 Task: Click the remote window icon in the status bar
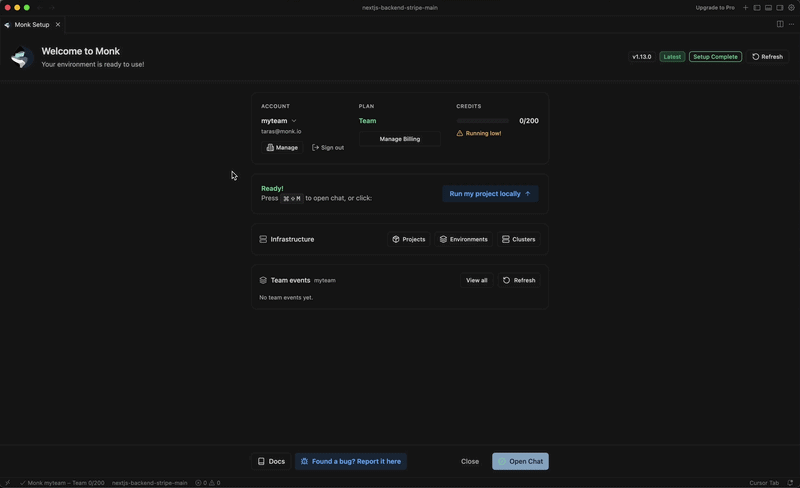pos(7,483)
